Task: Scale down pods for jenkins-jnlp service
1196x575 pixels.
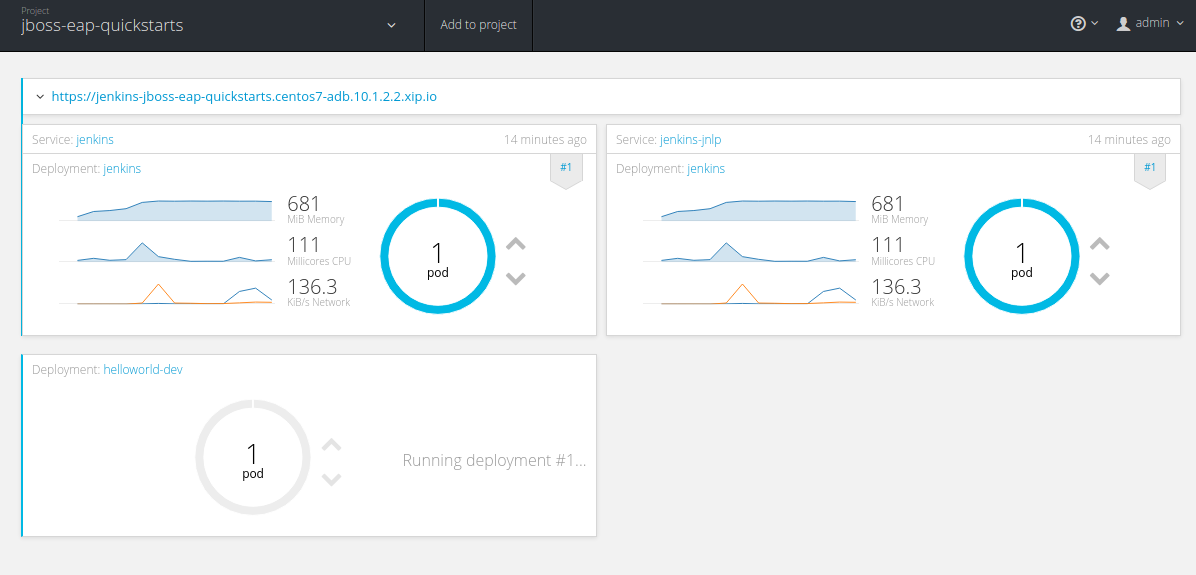Action: 1099,278
